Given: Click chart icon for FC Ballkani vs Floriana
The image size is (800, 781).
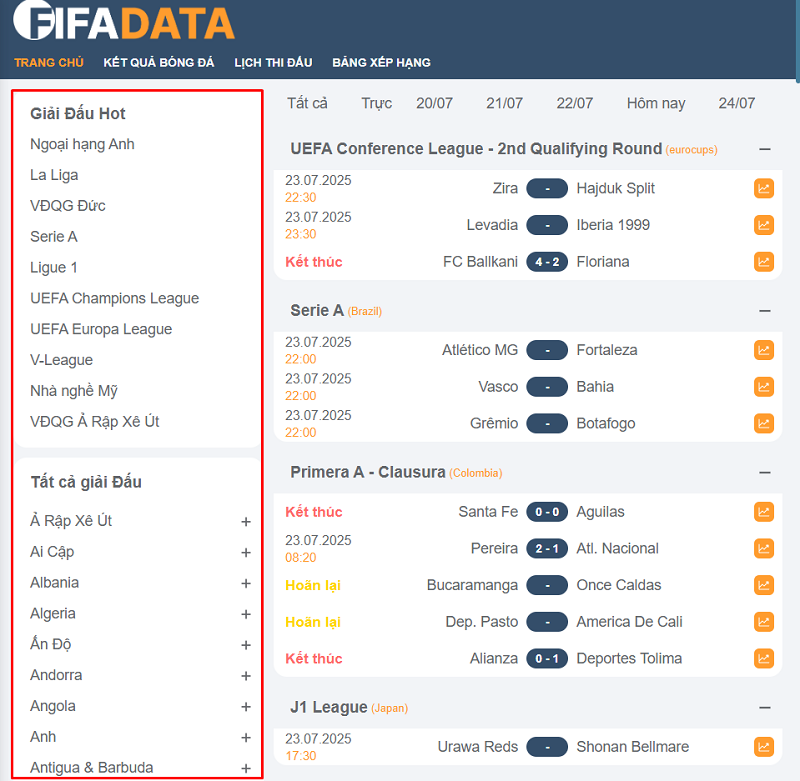Looking at the screenshot, I should [x=763, y=262].
